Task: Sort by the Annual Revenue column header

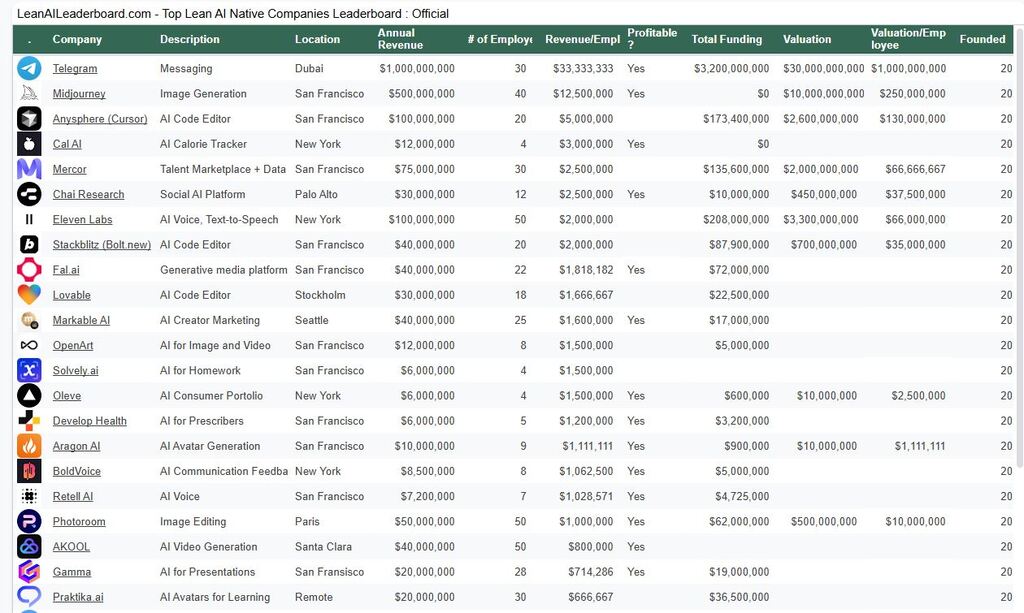Action: coord(400,39)
